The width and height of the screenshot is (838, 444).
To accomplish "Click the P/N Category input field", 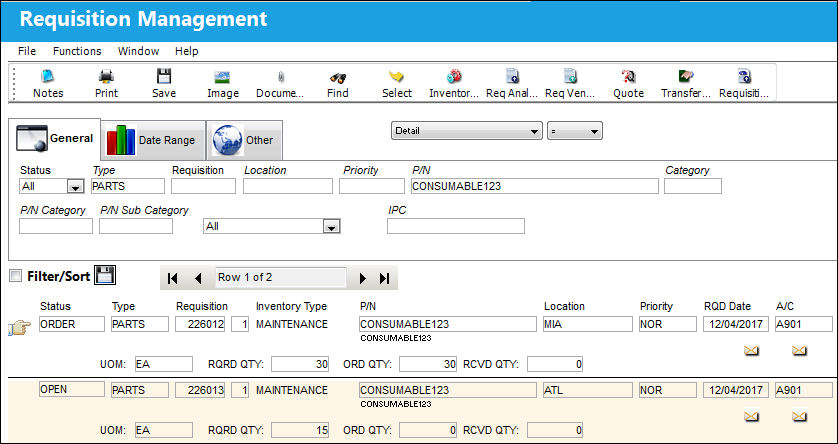I will point(56,227).
